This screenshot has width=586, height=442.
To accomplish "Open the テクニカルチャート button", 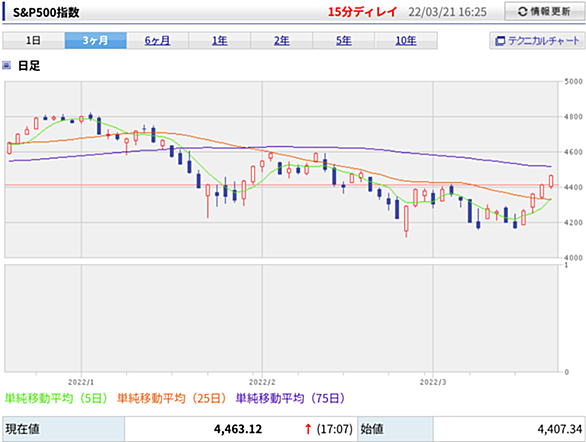I will (x=537, y=40).
